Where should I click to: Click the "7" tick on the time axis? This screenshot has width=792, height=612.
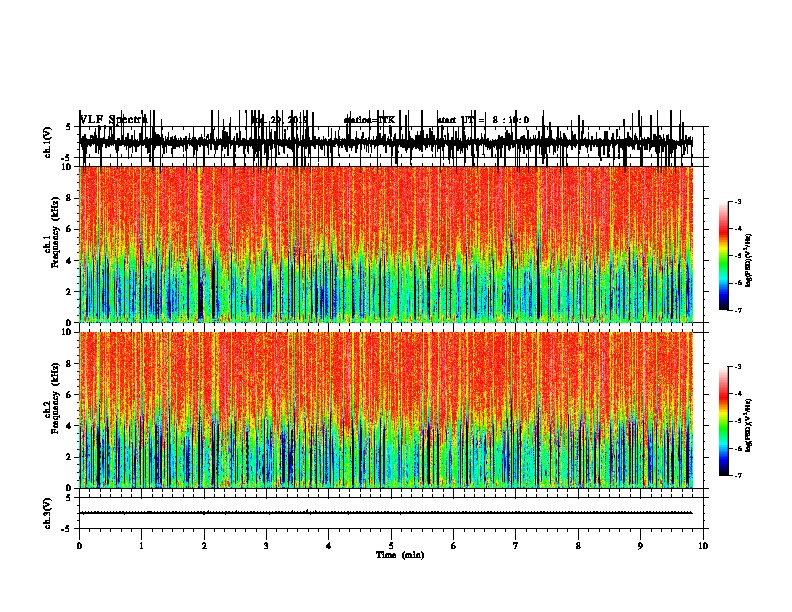(516, 546)
